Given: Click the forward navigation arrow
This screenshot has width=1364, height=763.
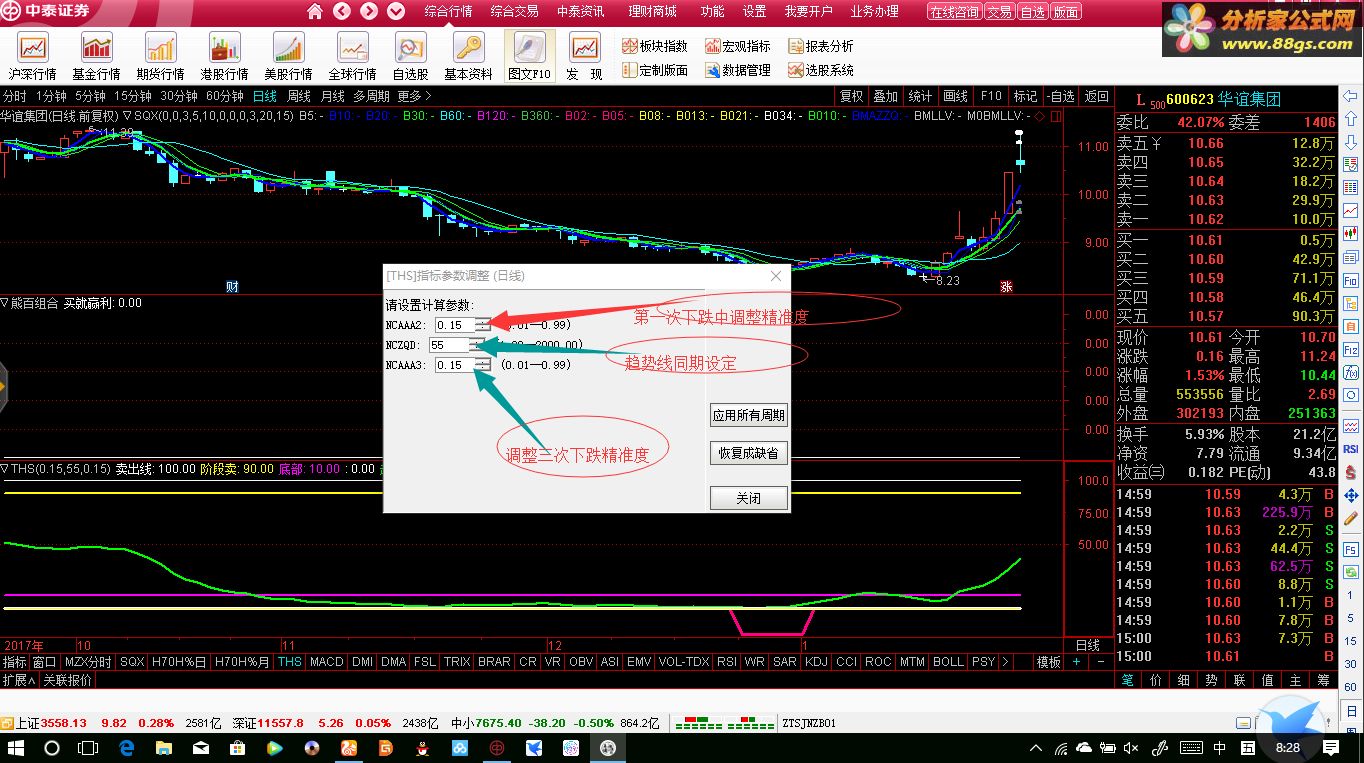Looking at the screenshot, I should (x=369, y=11).
